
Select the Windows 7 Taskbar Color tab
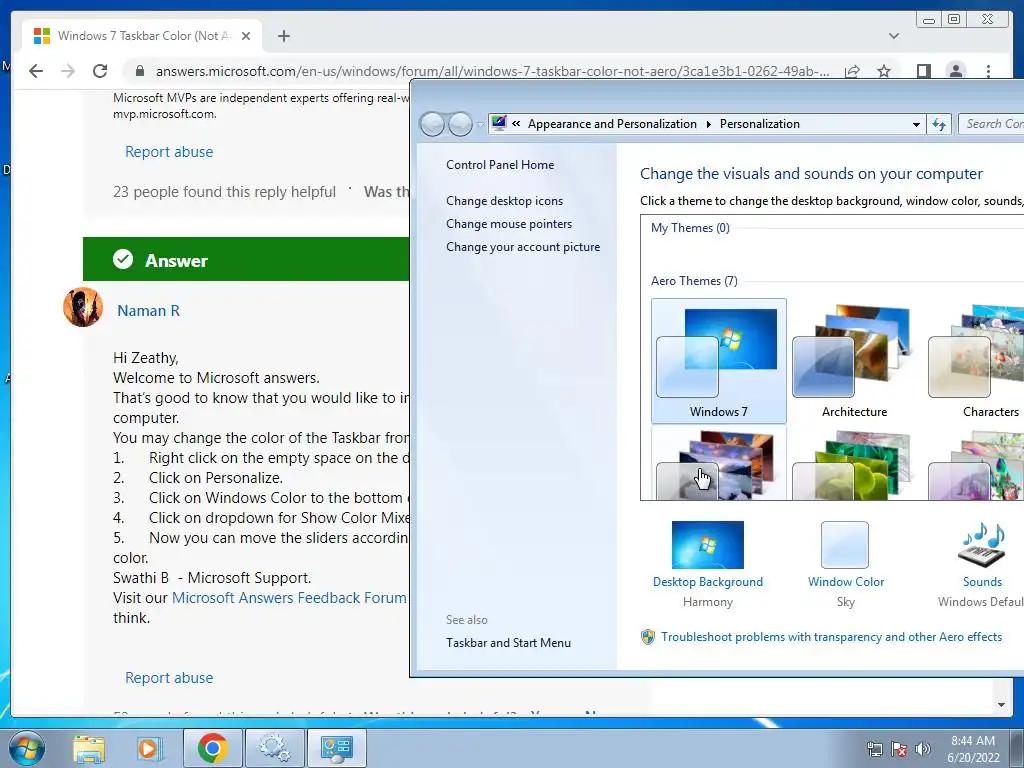142,36
